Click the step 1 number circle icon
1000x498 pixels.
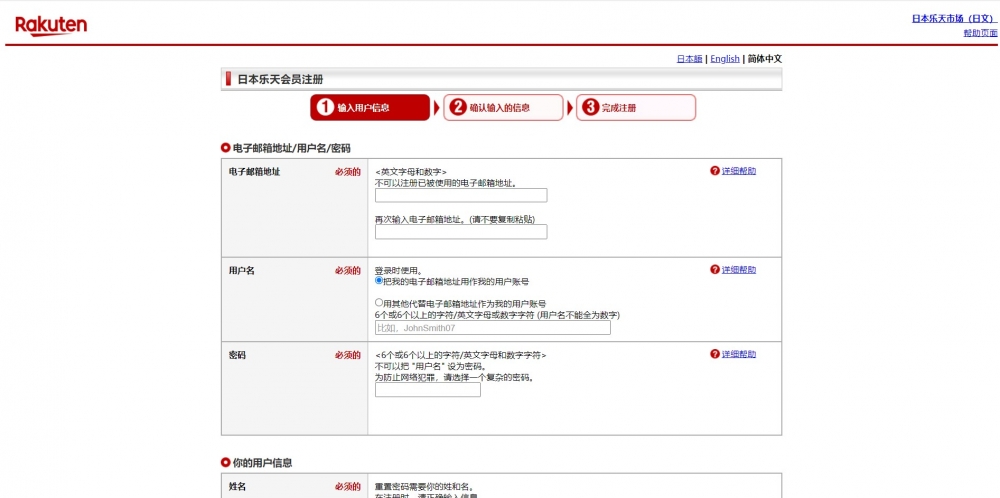325,107
